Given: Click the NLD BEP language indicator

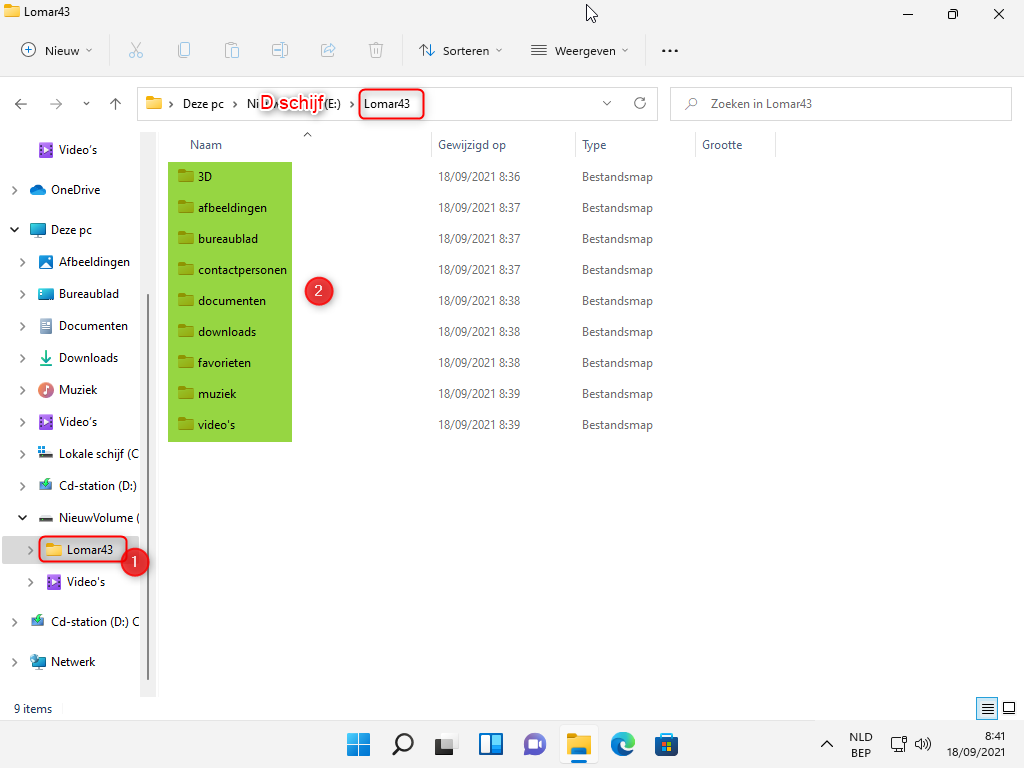Looking at the screenshot, I should click(x=861, y=744).
